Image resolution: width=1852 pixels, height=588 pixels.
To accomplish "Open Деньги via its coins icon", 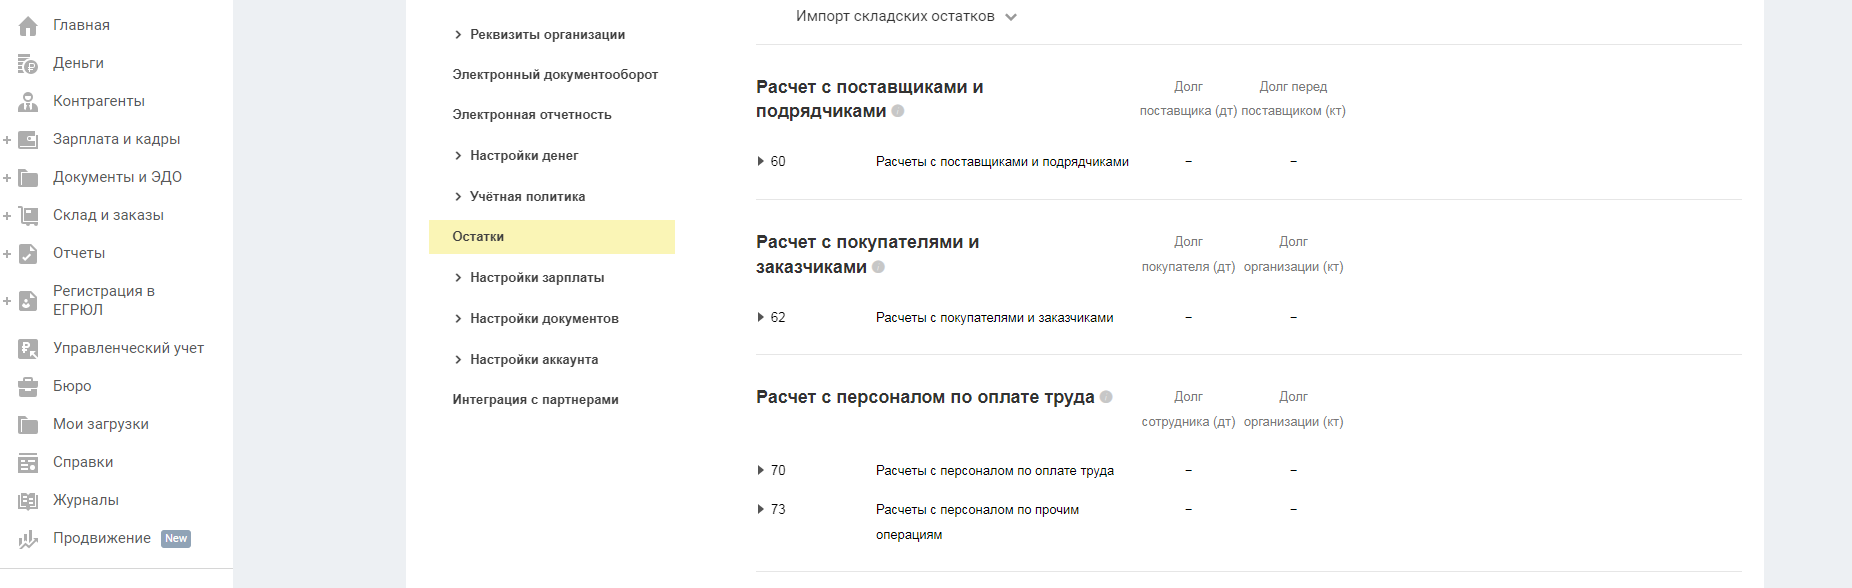I will tap(28, 64).
